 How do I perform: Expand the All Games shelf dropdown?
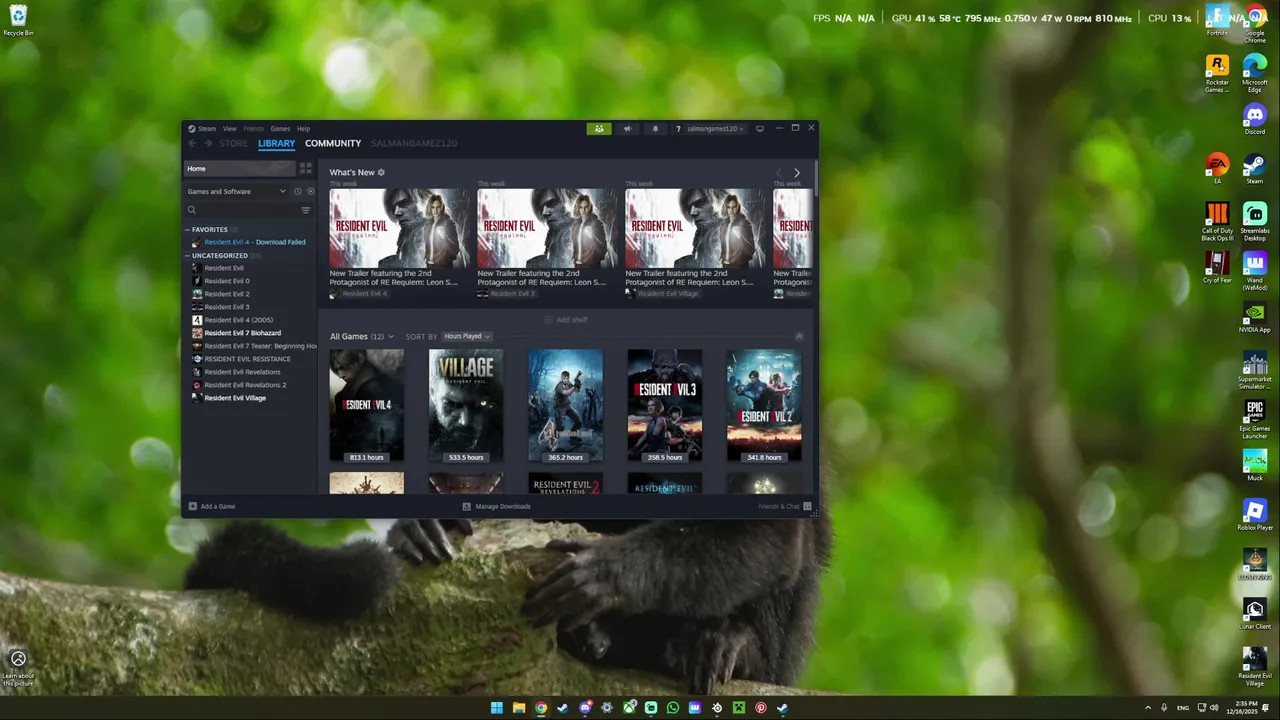[x=390, y=336]
